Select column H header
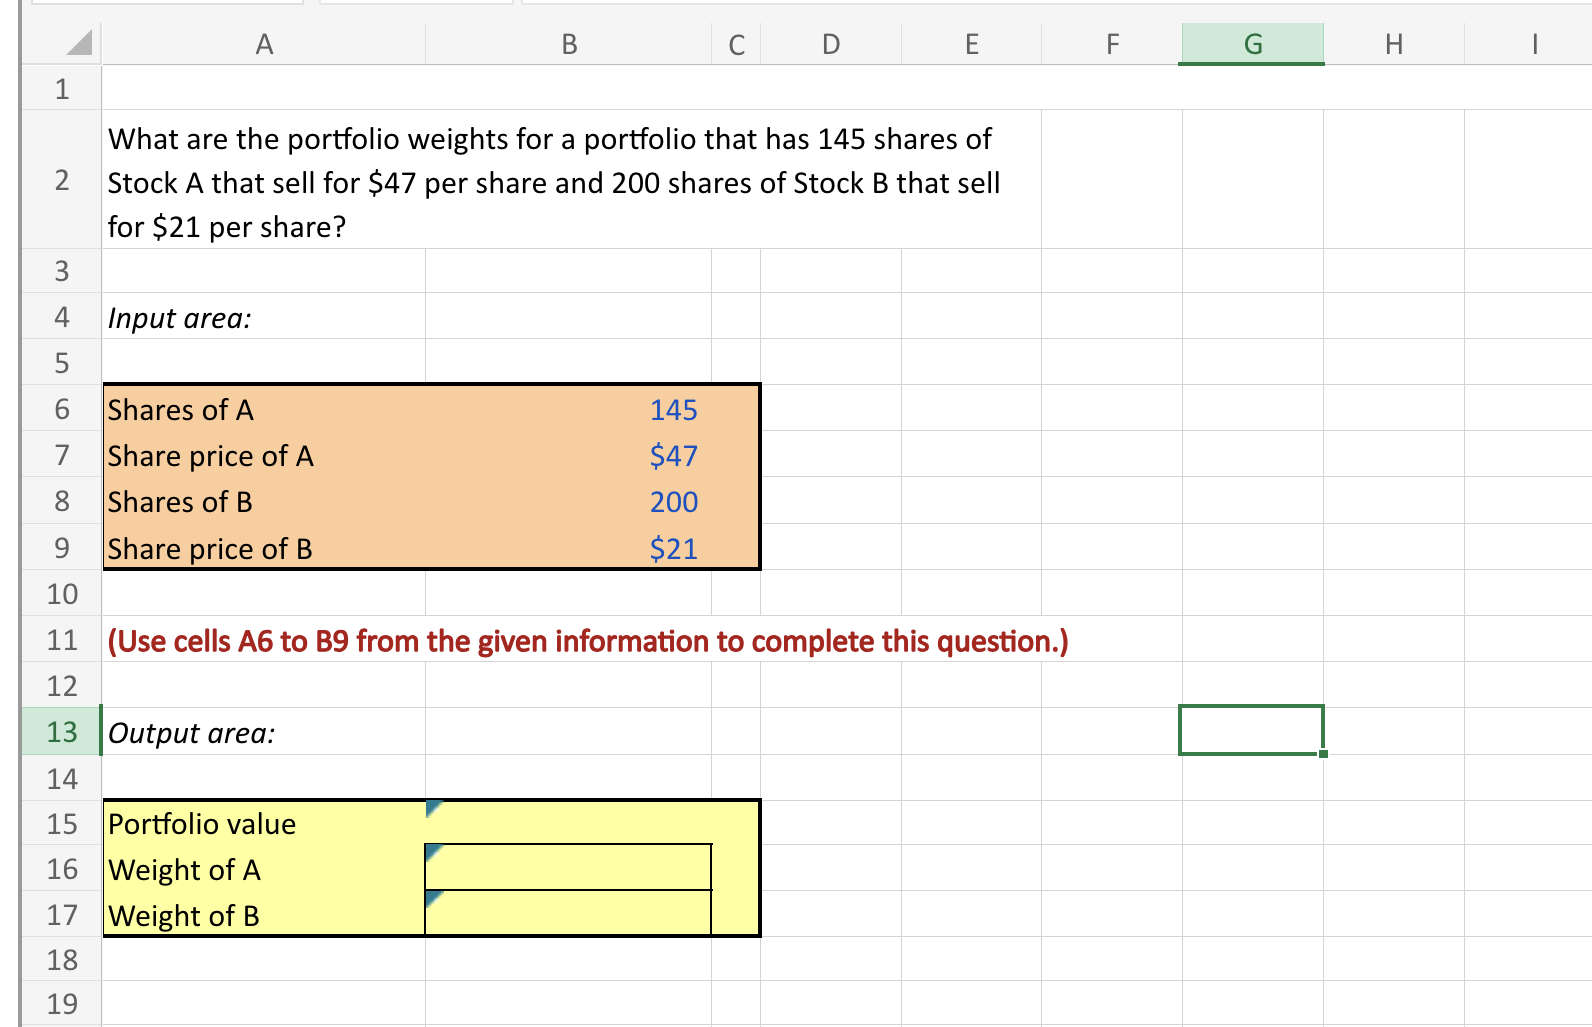The width and height of the screenshot is (1592, 1027). (x=1394, y=44)
